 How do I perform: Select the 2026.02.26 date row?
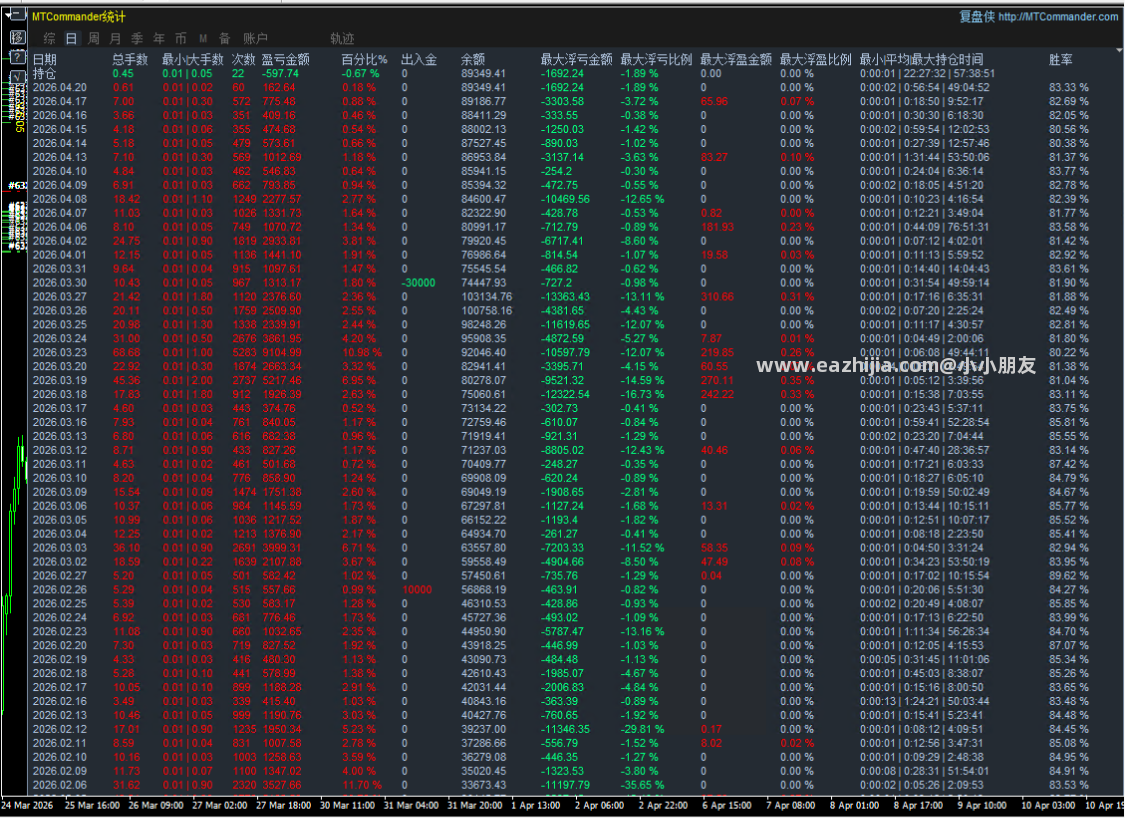60,590
